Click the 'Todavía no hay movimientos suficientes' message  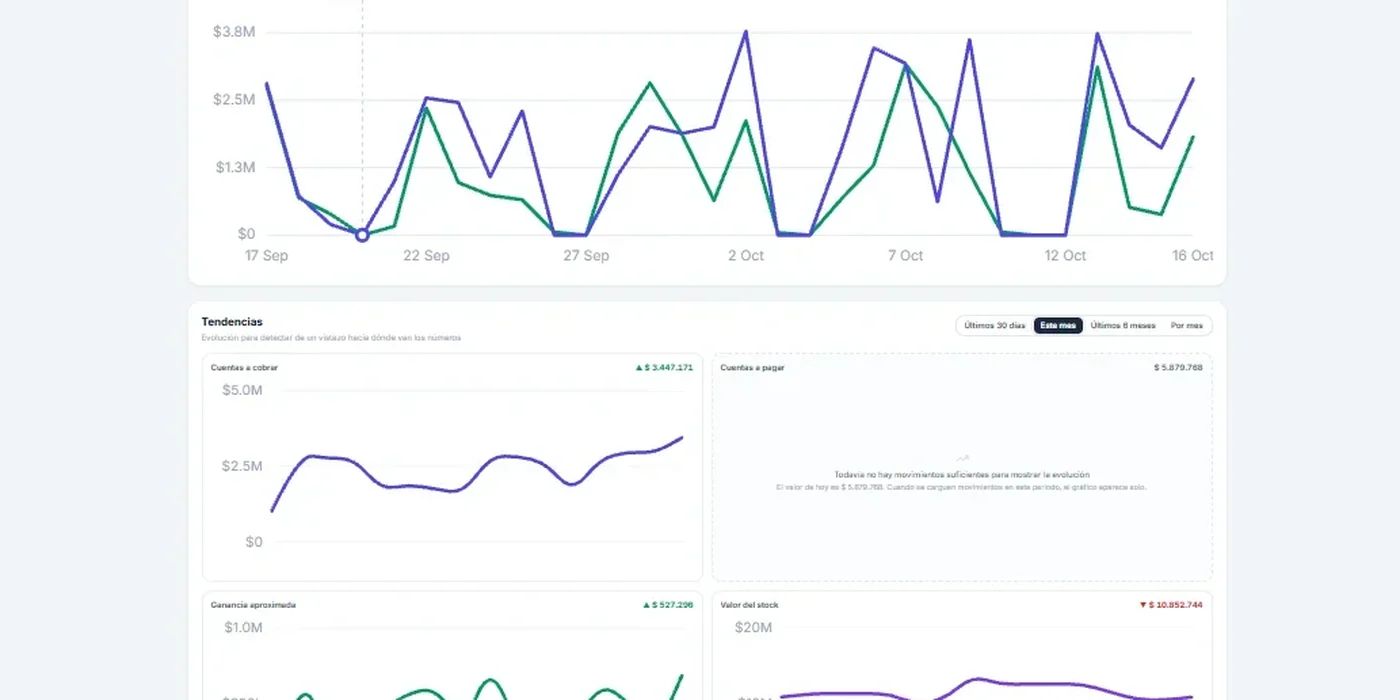[x=962, y=475]
